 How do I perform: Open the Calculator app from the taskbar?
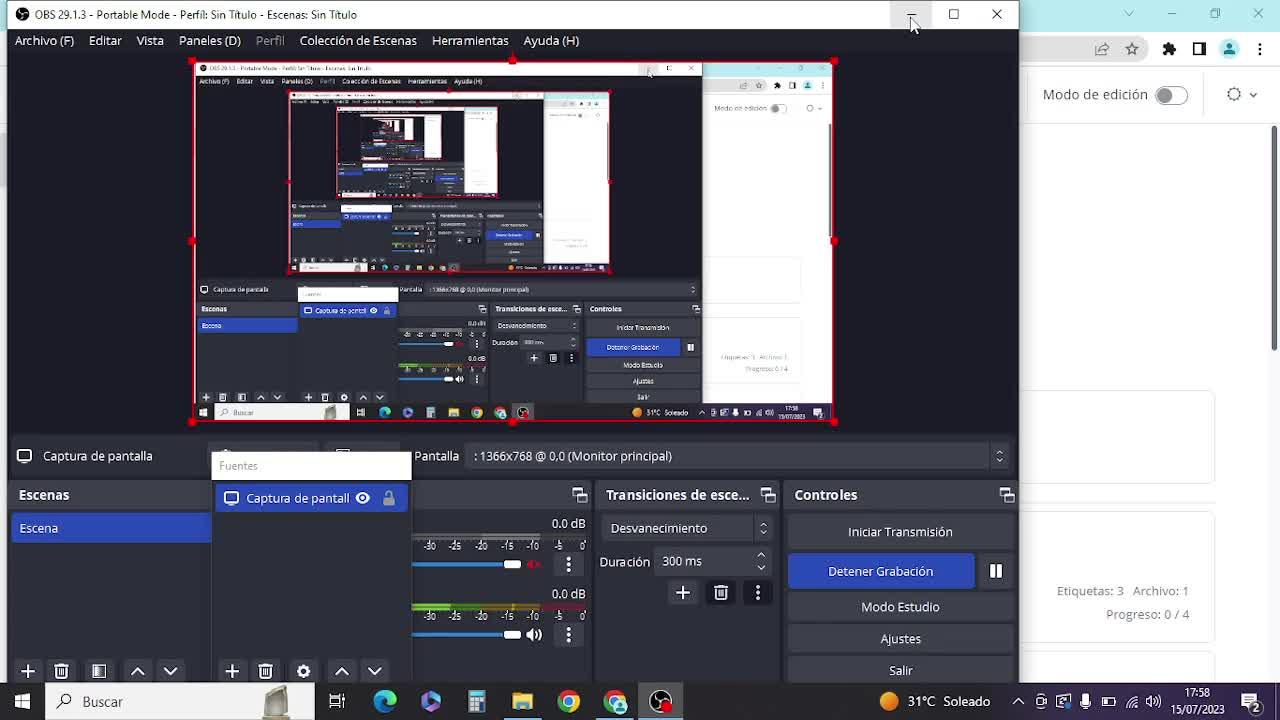coord(477,701)
